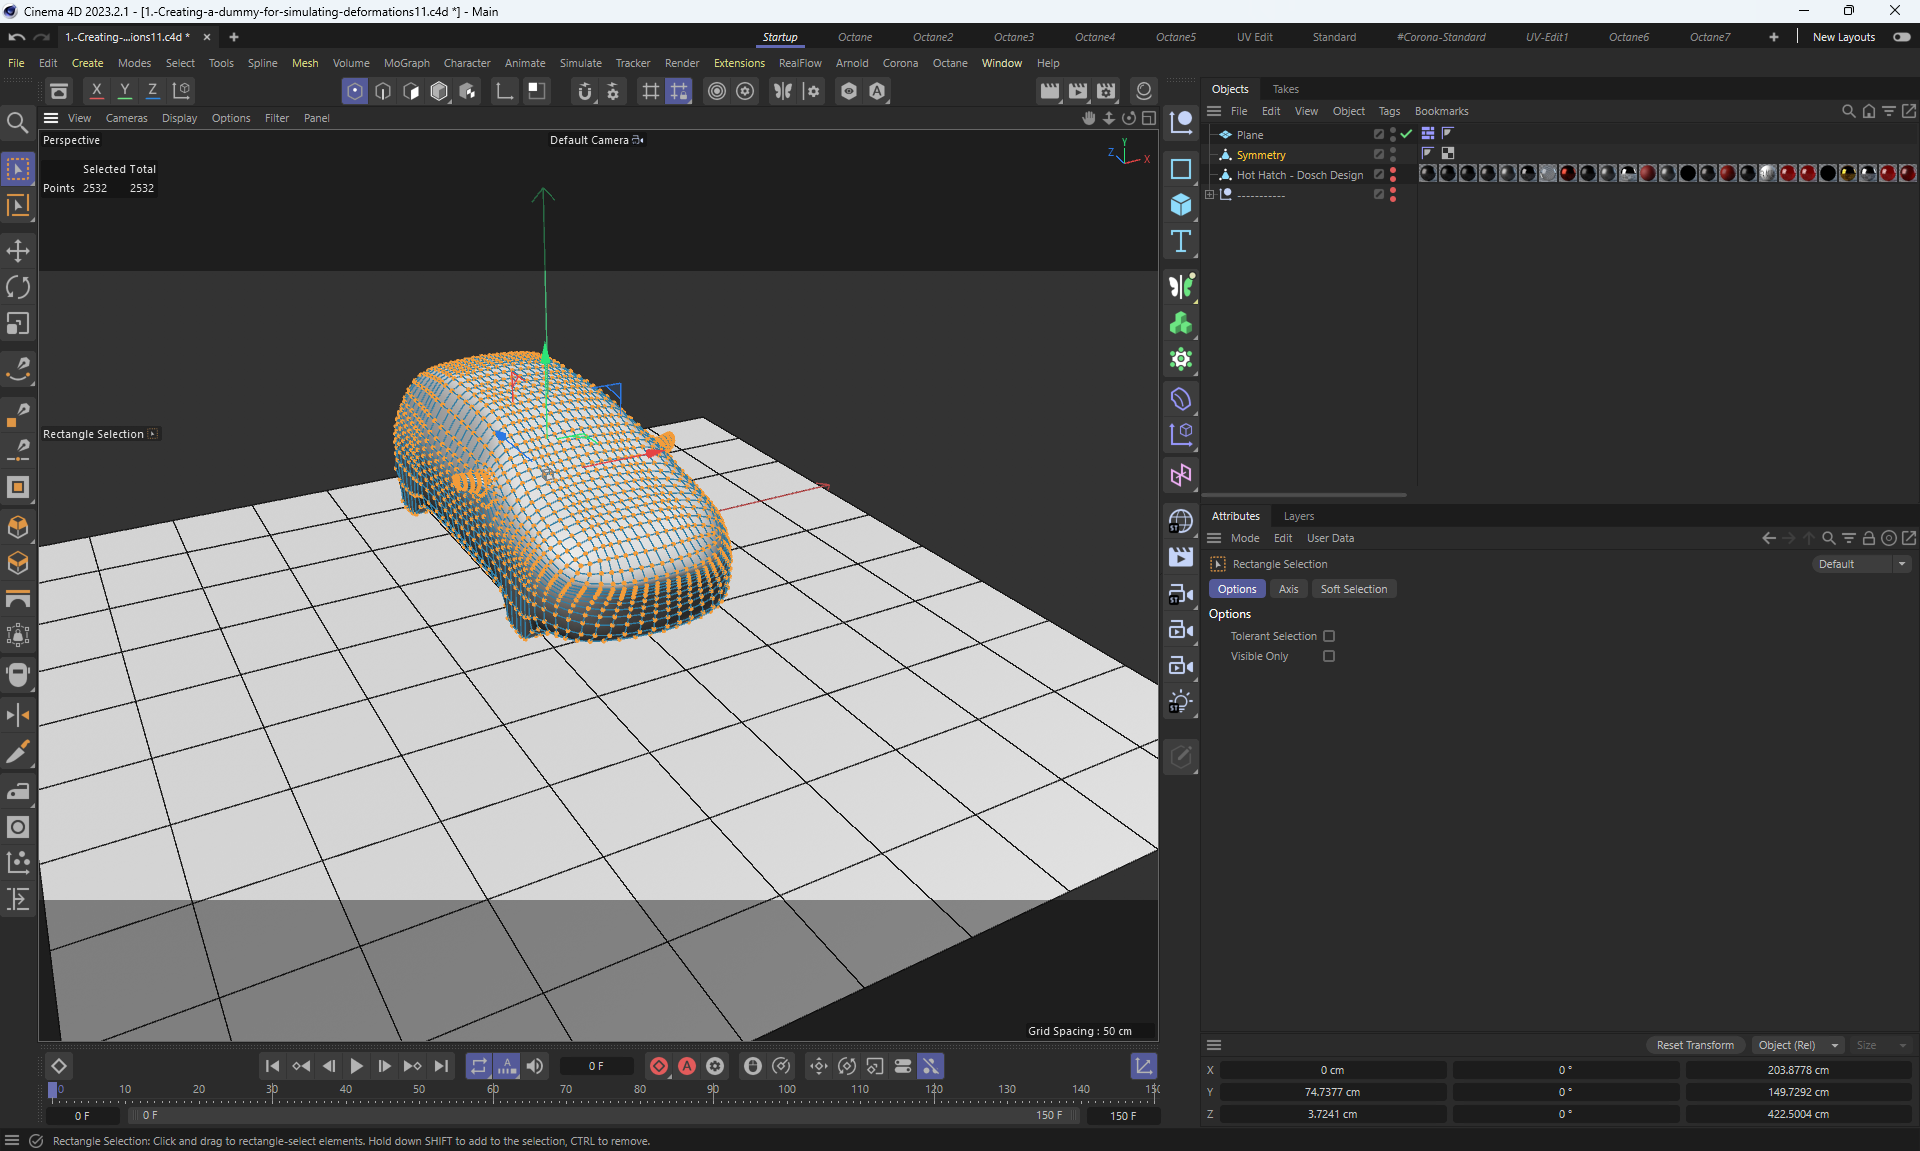1920x1151 pixels.
Task: Open the MoGraph menu
Action: [x=406, y=63]
